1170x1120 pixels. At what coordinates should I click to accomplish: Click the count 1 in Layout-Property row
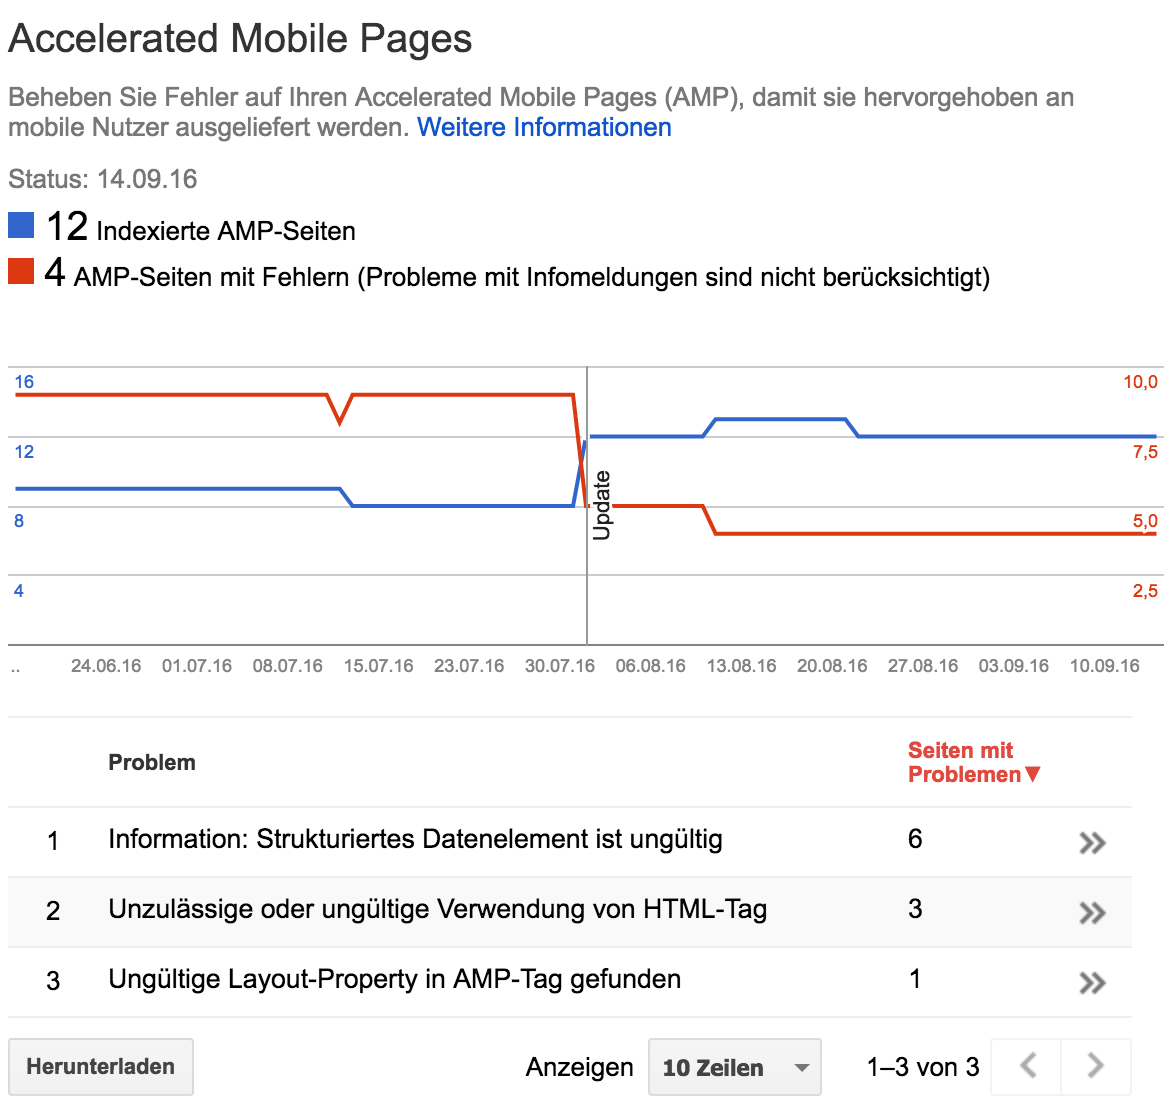[915, 979]
